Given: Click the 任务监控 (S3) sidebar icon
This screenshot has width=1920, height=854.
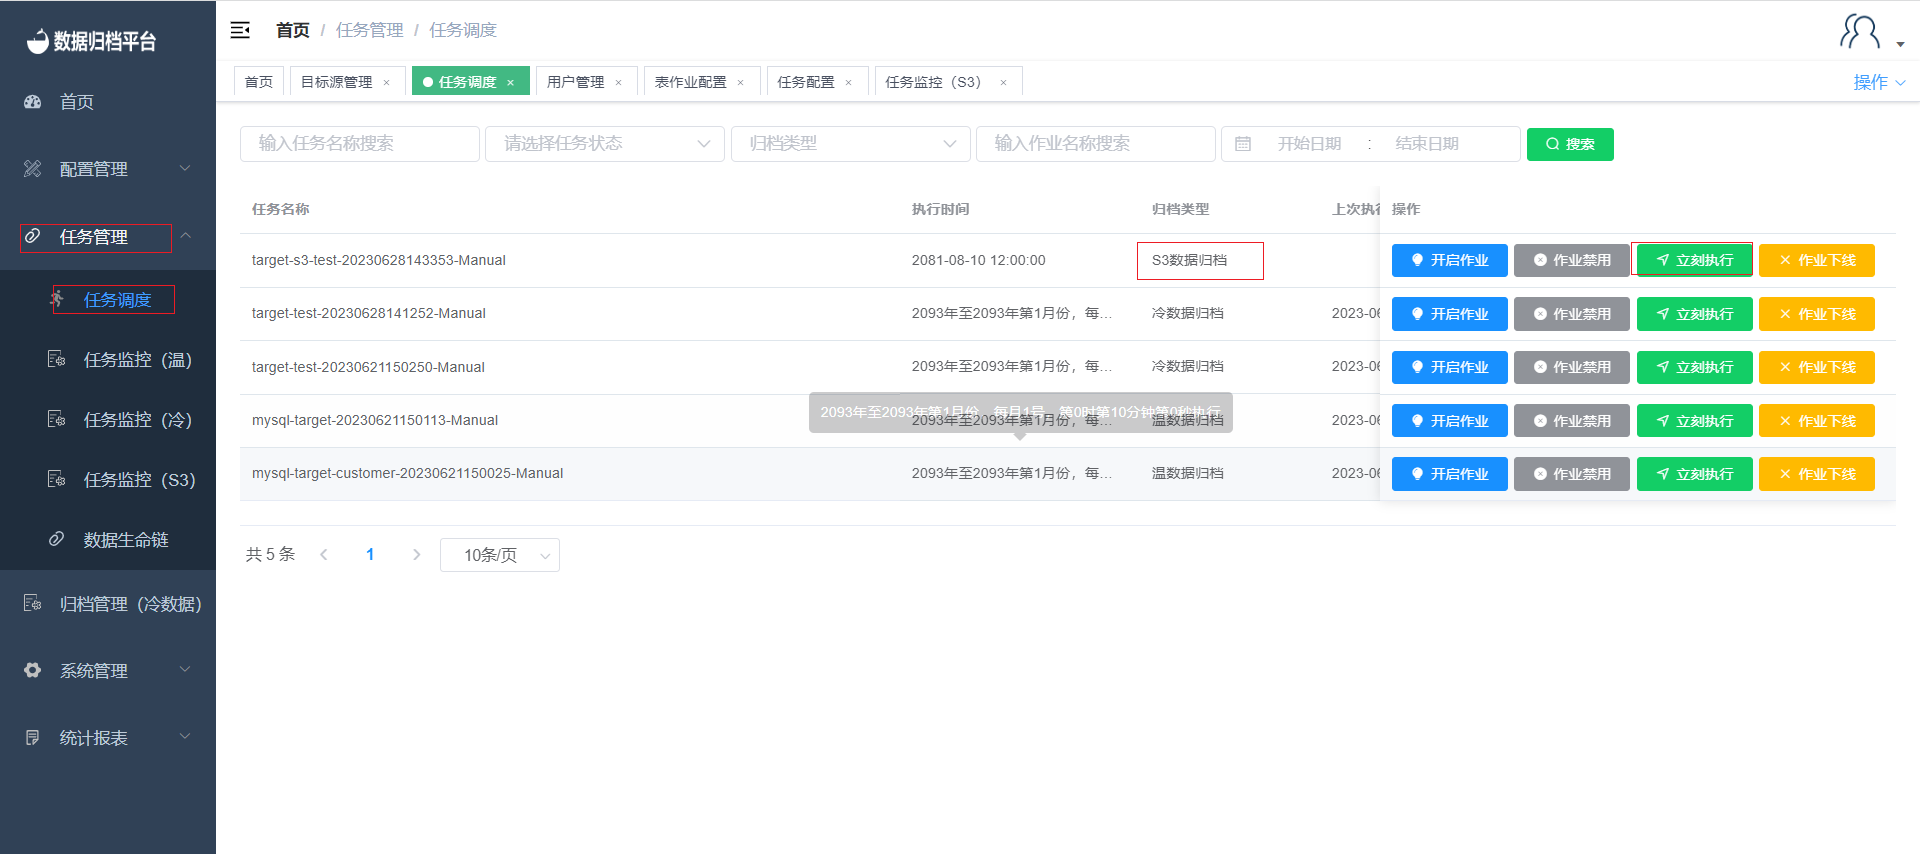Looking at the screenshot, I should click(57, 479).
